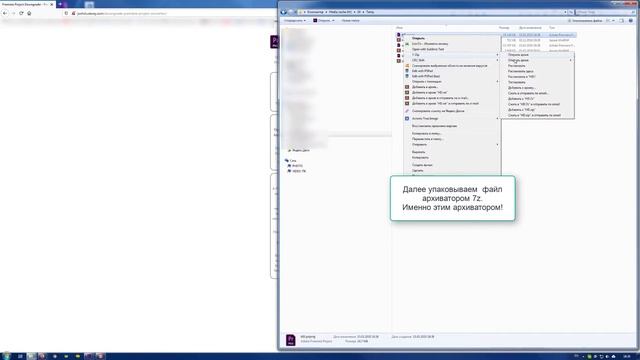Open the view mode dropdown in Explorer toolbar
The width and height of the screenshot is (640, 360).
pos(611,20)
